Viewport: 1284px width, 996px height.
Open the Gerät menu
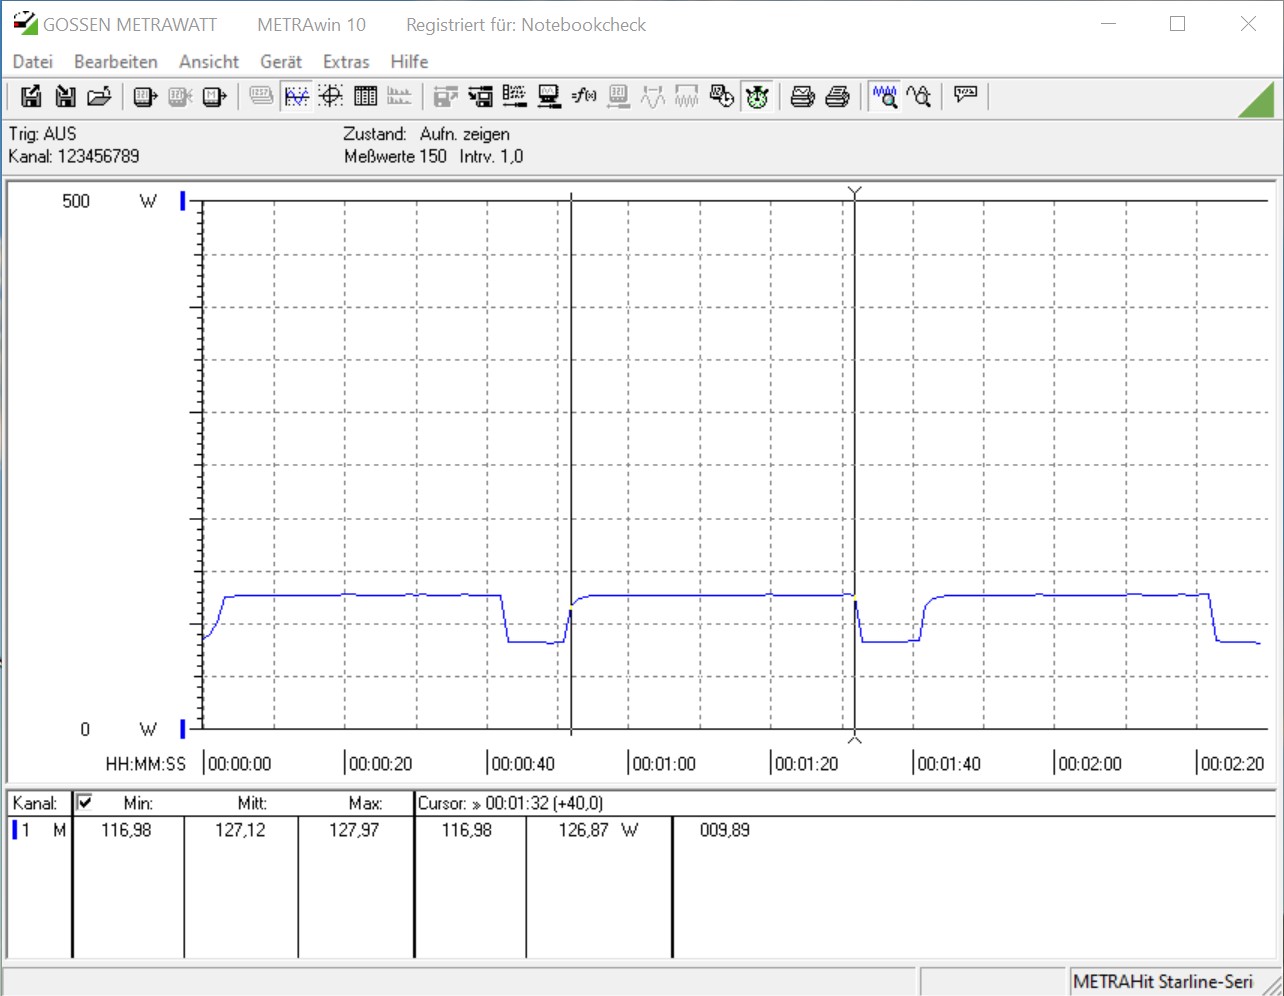tap(280, 62)
